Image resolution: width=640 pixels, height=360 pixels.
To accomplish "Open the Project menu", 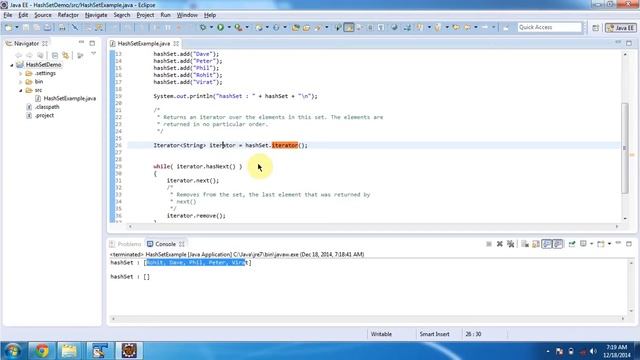I will 145,15.
